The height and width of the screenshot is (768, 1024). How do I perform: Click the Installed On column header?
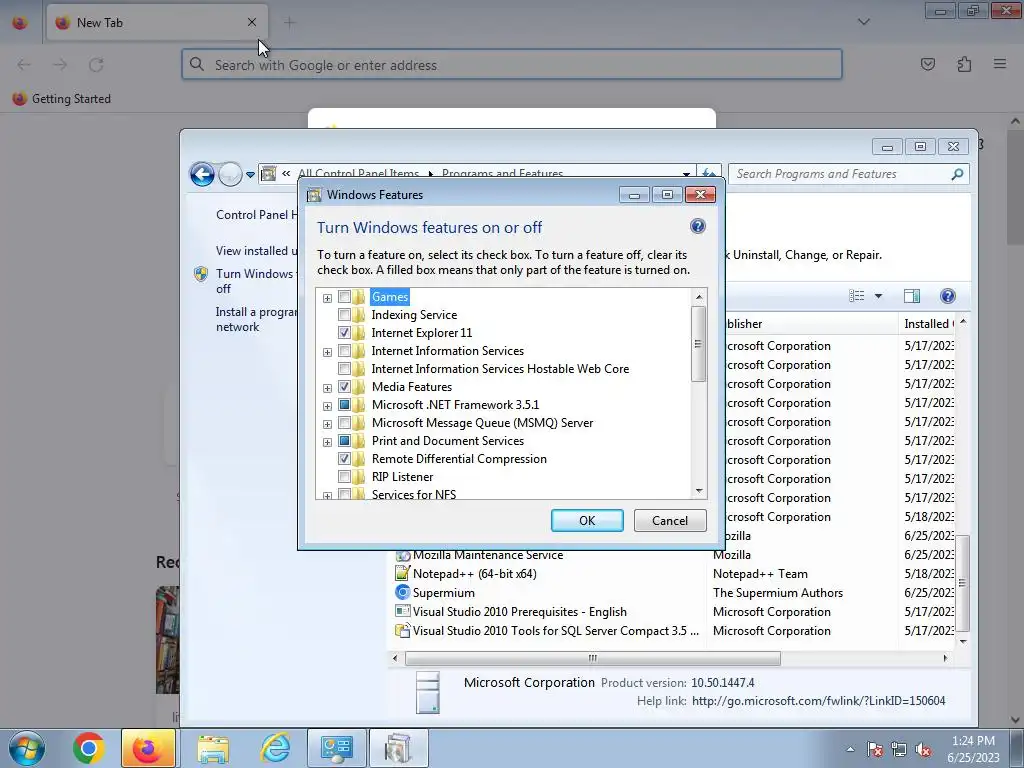click(928, 324)
